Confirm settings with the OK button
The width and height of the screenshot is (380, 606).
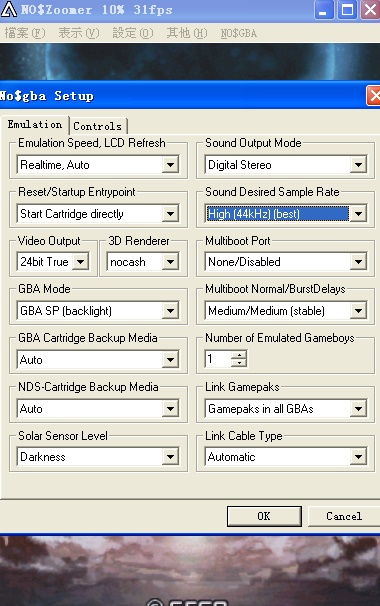click(x=264, y=516)
